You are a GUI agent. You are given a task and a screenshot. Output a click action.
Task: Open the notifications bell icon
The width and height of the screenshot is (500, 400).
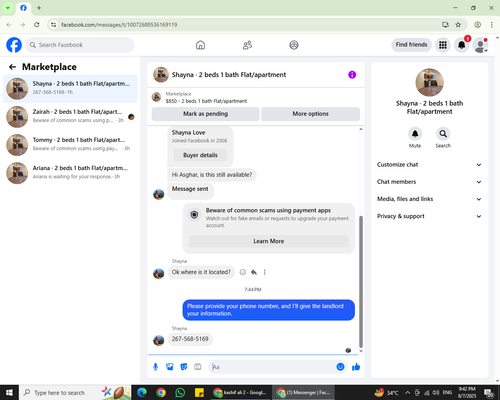tap(461, 45)
